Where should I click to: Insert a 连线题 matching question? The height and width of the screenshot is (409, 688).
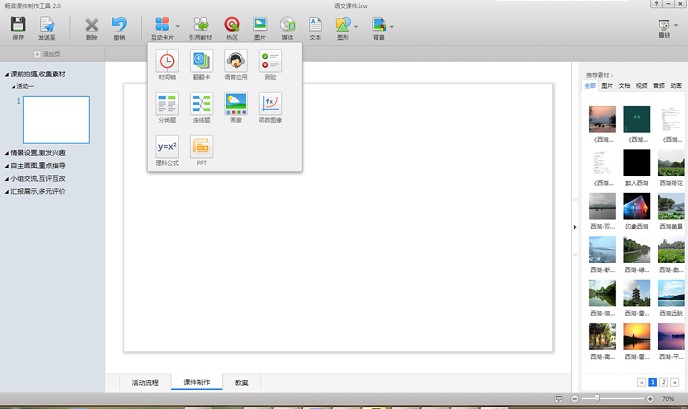coord(201,104)
